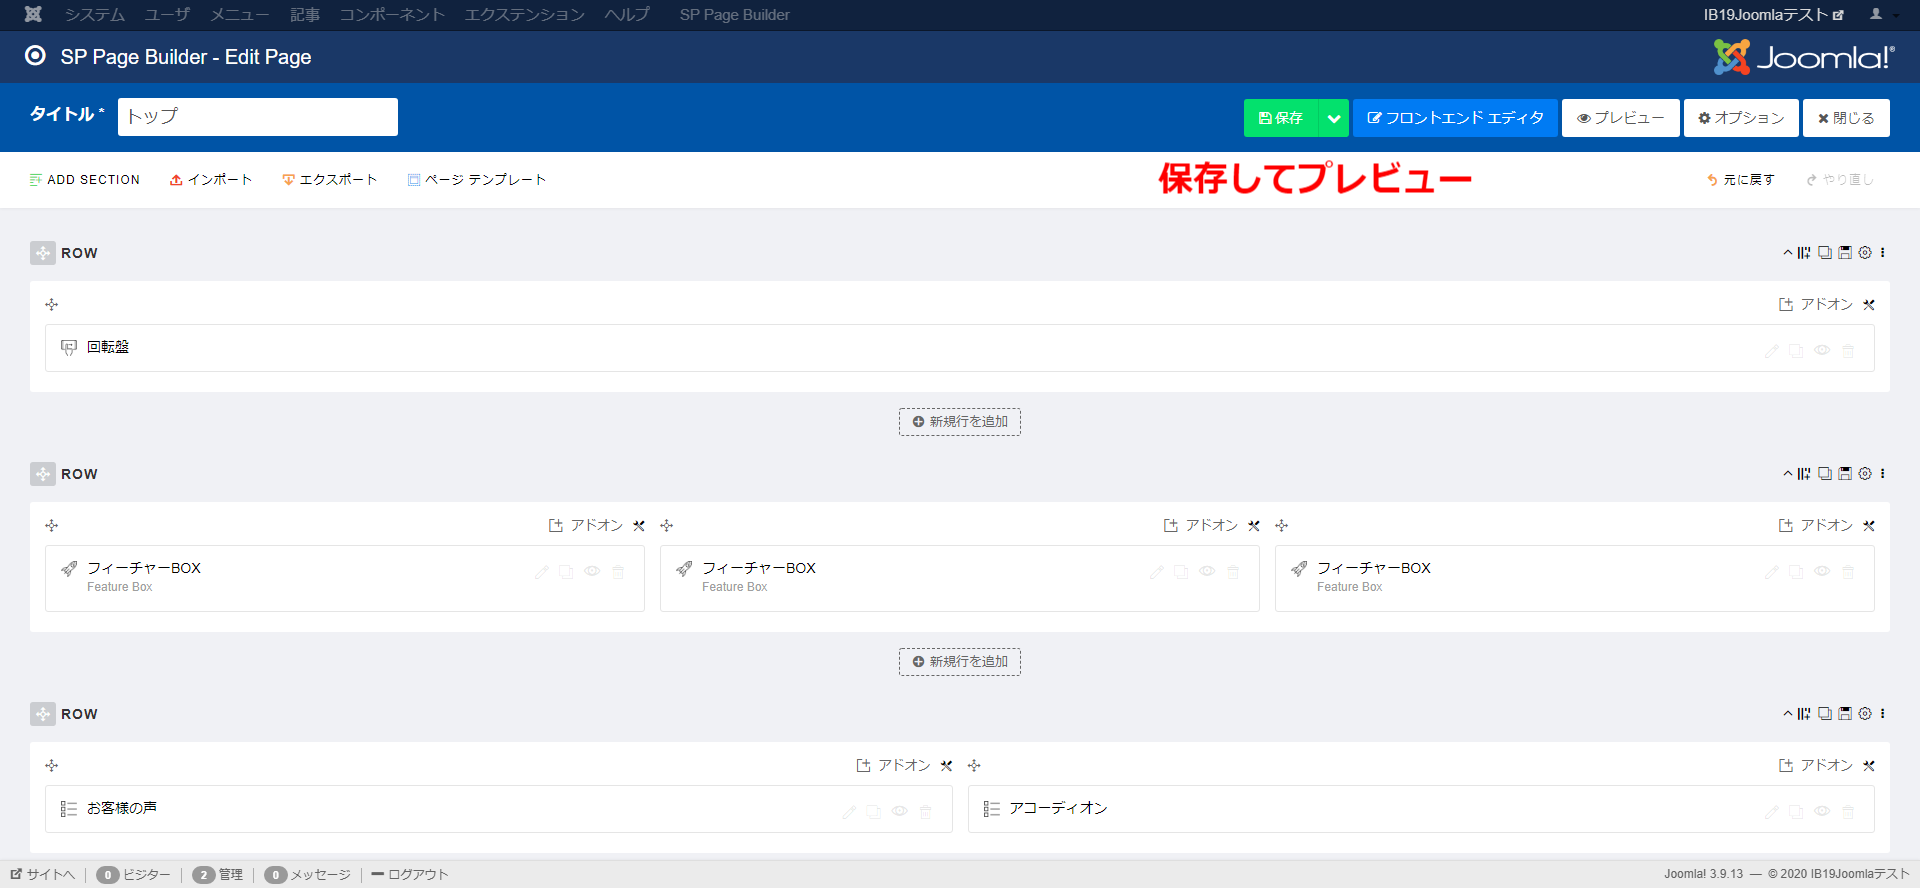Click ページ テンプレート in the toolbar
Screen dimensions: 1920x888
[477, 180]
